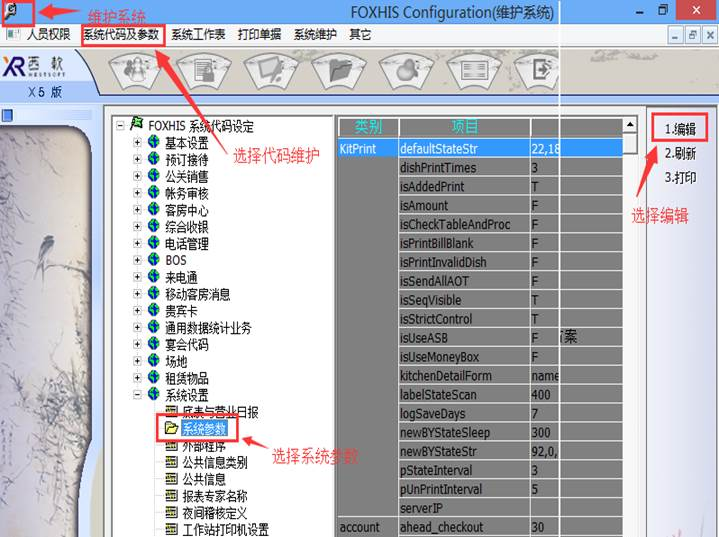Click the gourd-shaped fan toolbar icon
The height and width of the screenshot is (537, 719).
[406, 70]
